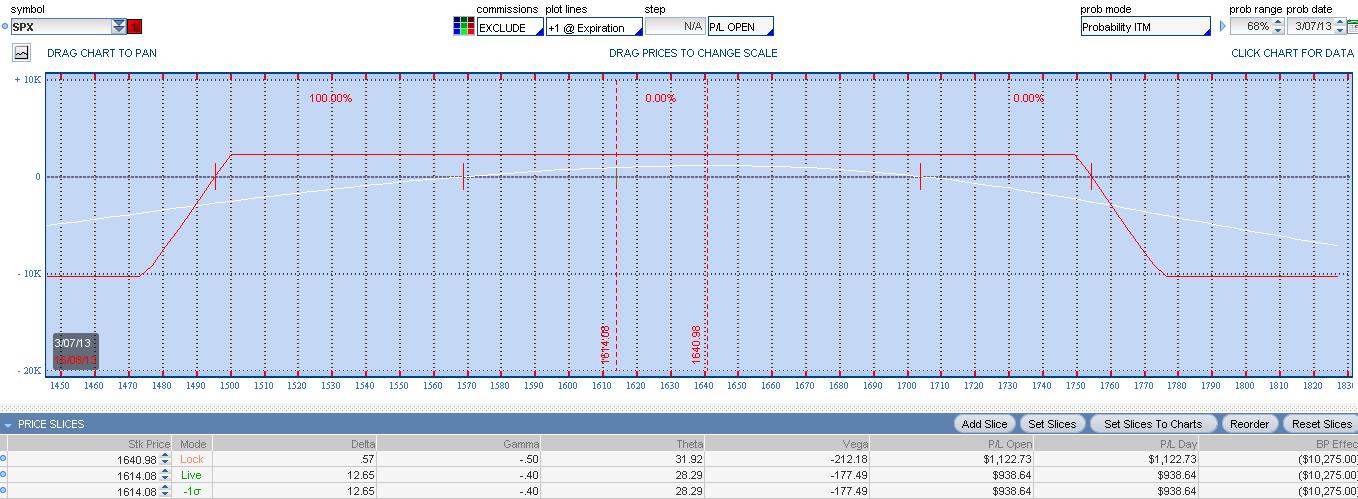Click the chart mode icon beside DRAG CHART TO PAN
The image size is (1358, 499).
coord(22,53)
